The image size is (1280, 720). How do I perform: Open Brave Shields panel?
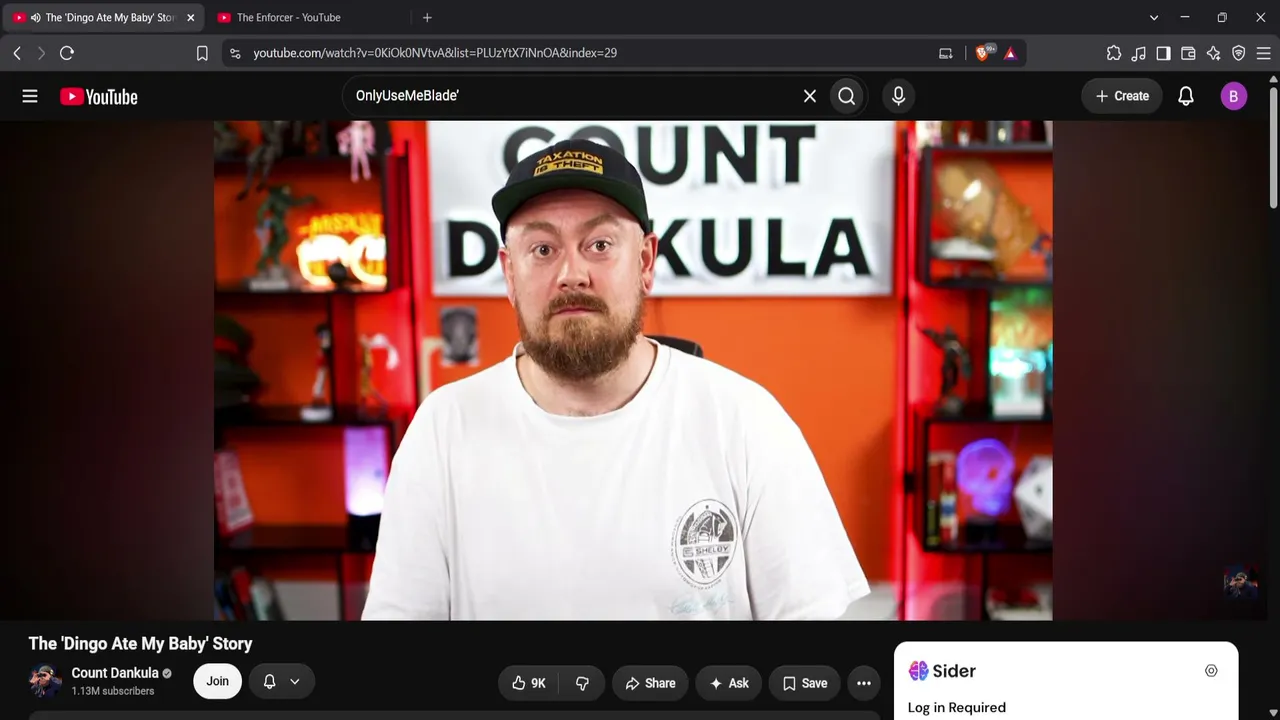coord(983,53)
